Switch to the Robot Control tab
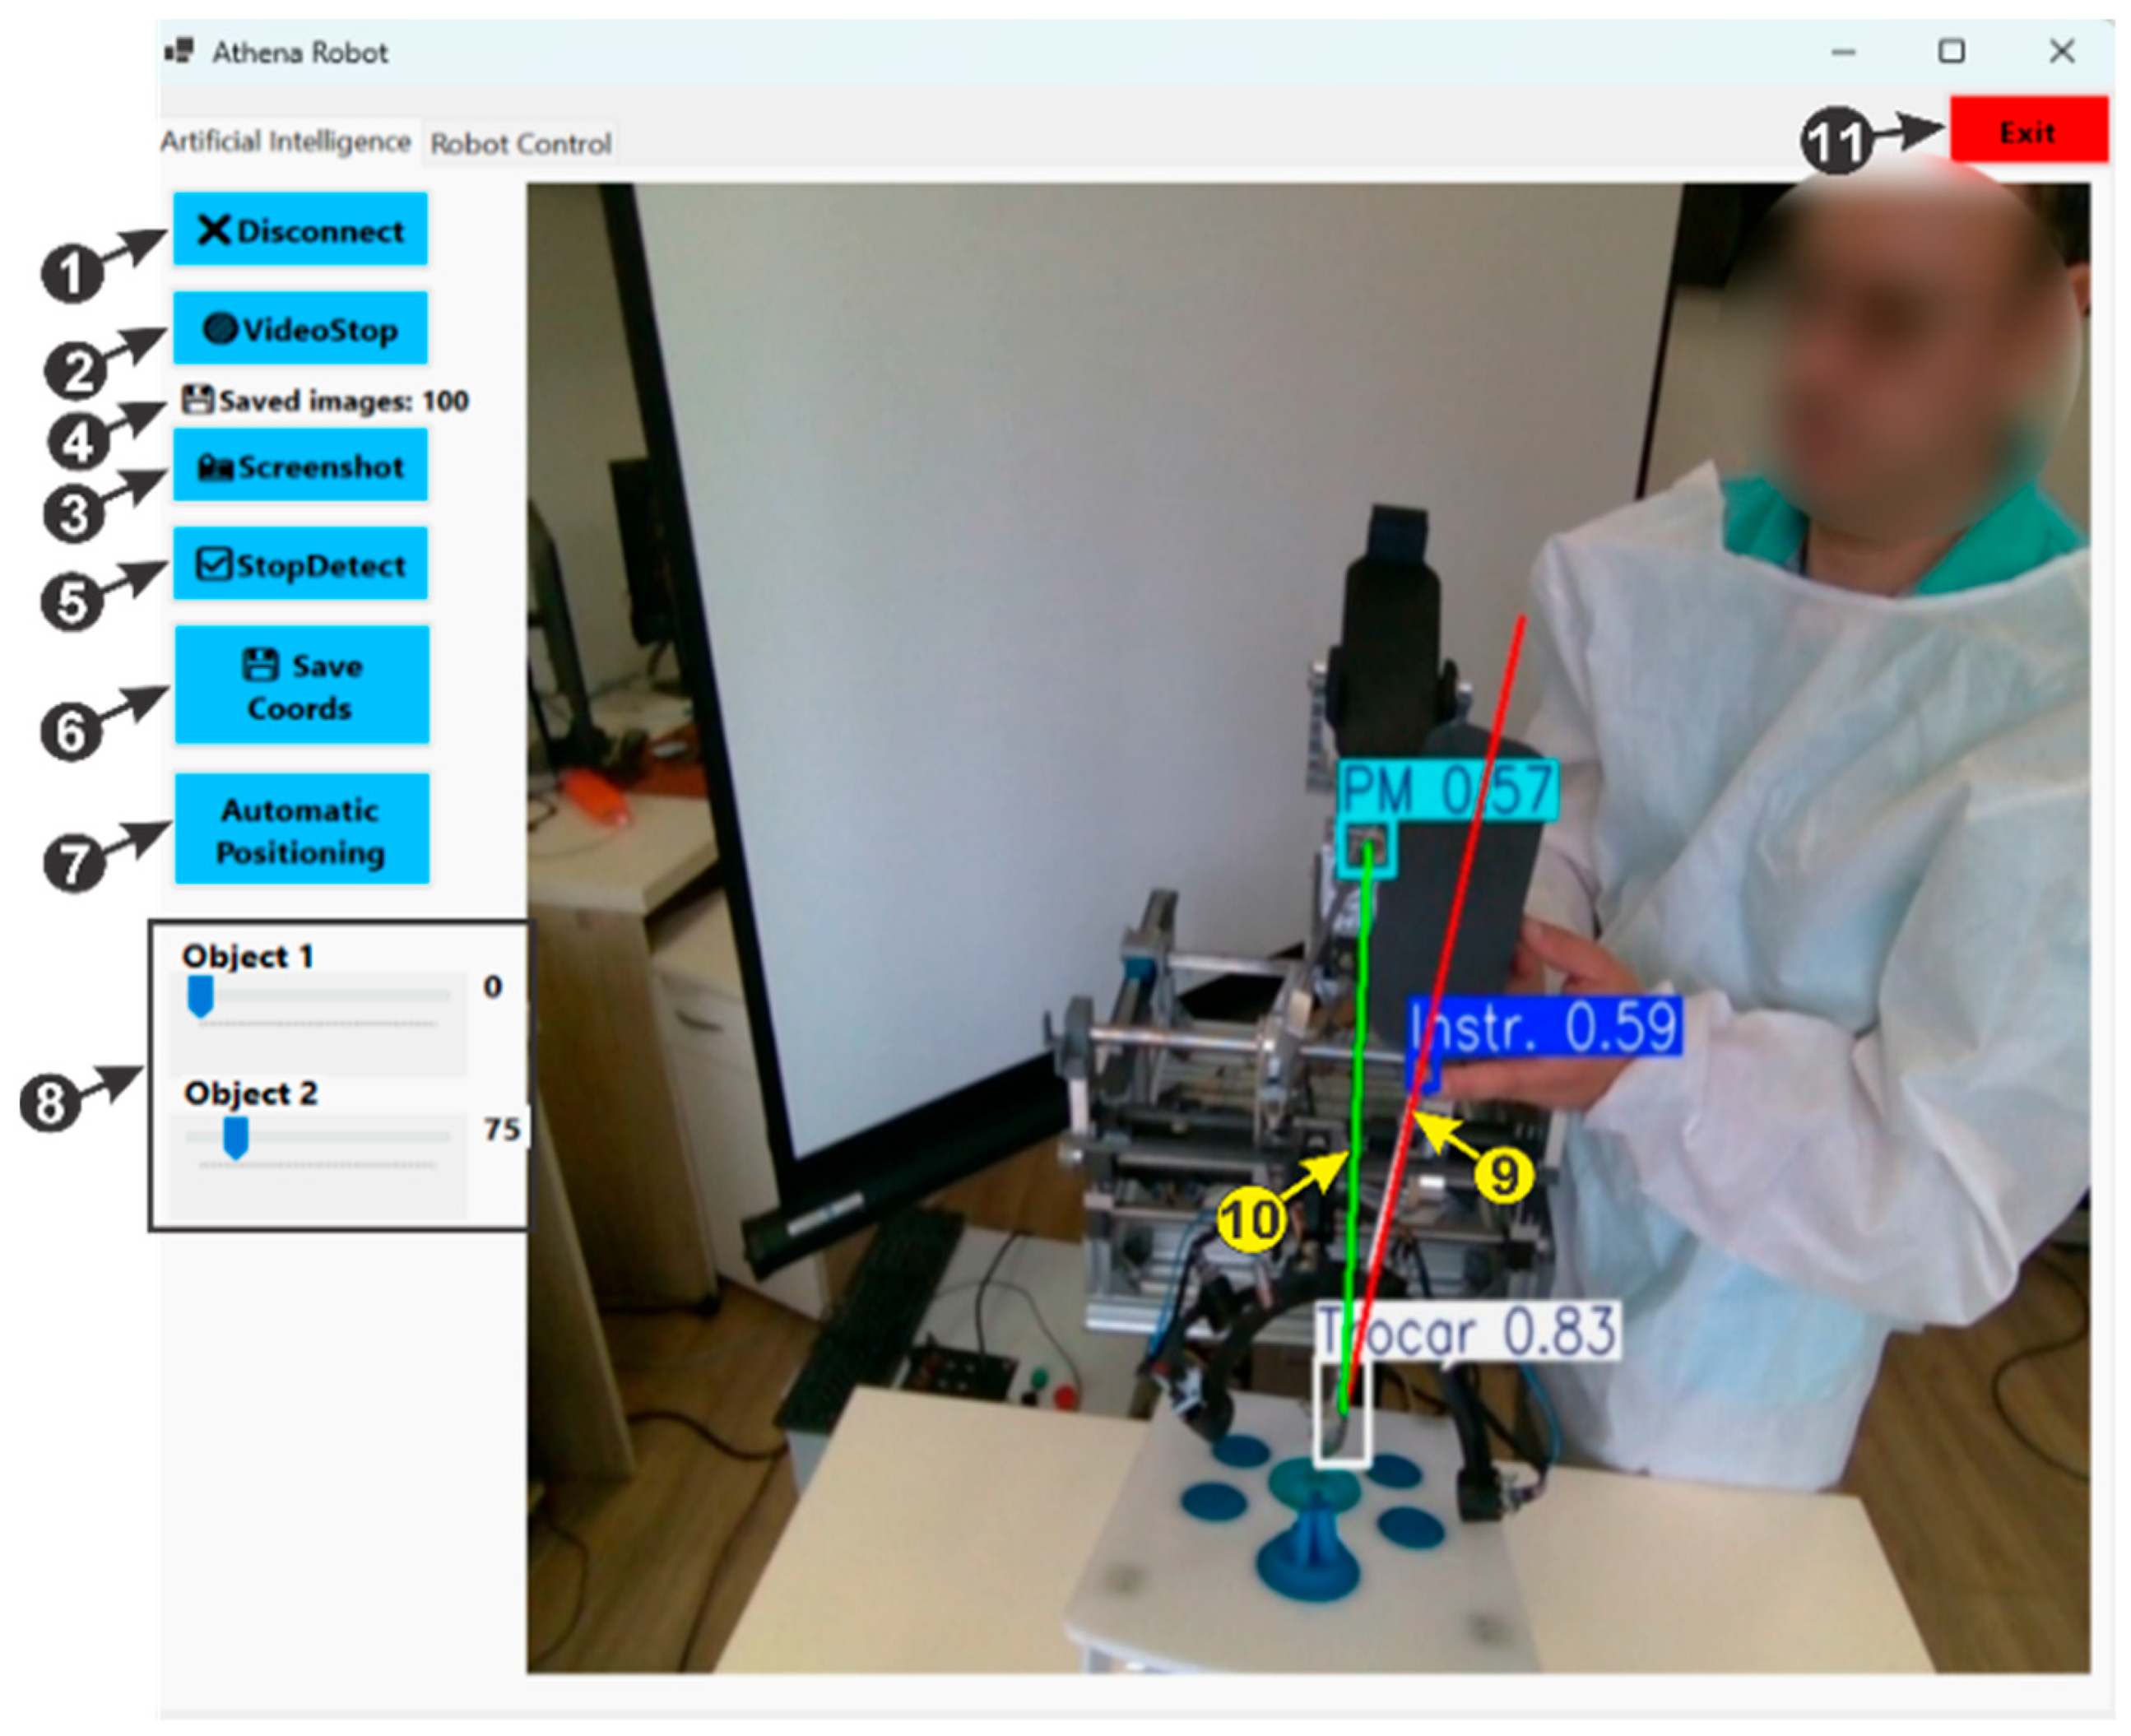This screenshot has width=2131, height=1736. pos(520,144)
